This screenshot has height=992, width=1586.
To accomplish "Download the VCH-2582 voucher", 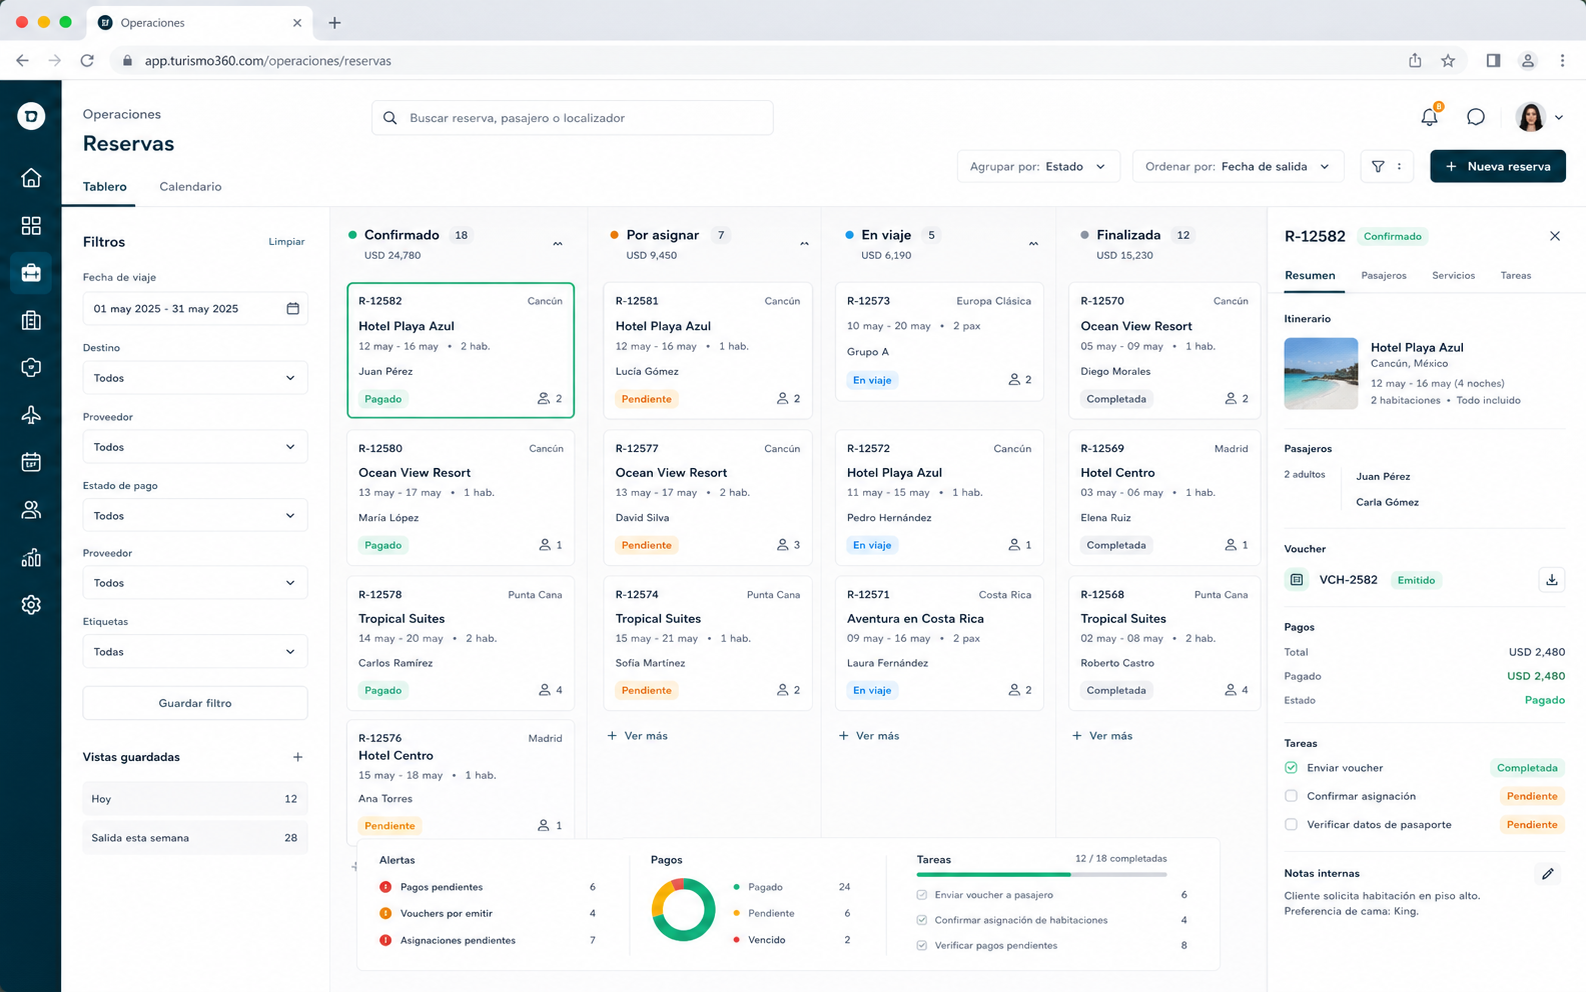I will tap(1551, 580).
